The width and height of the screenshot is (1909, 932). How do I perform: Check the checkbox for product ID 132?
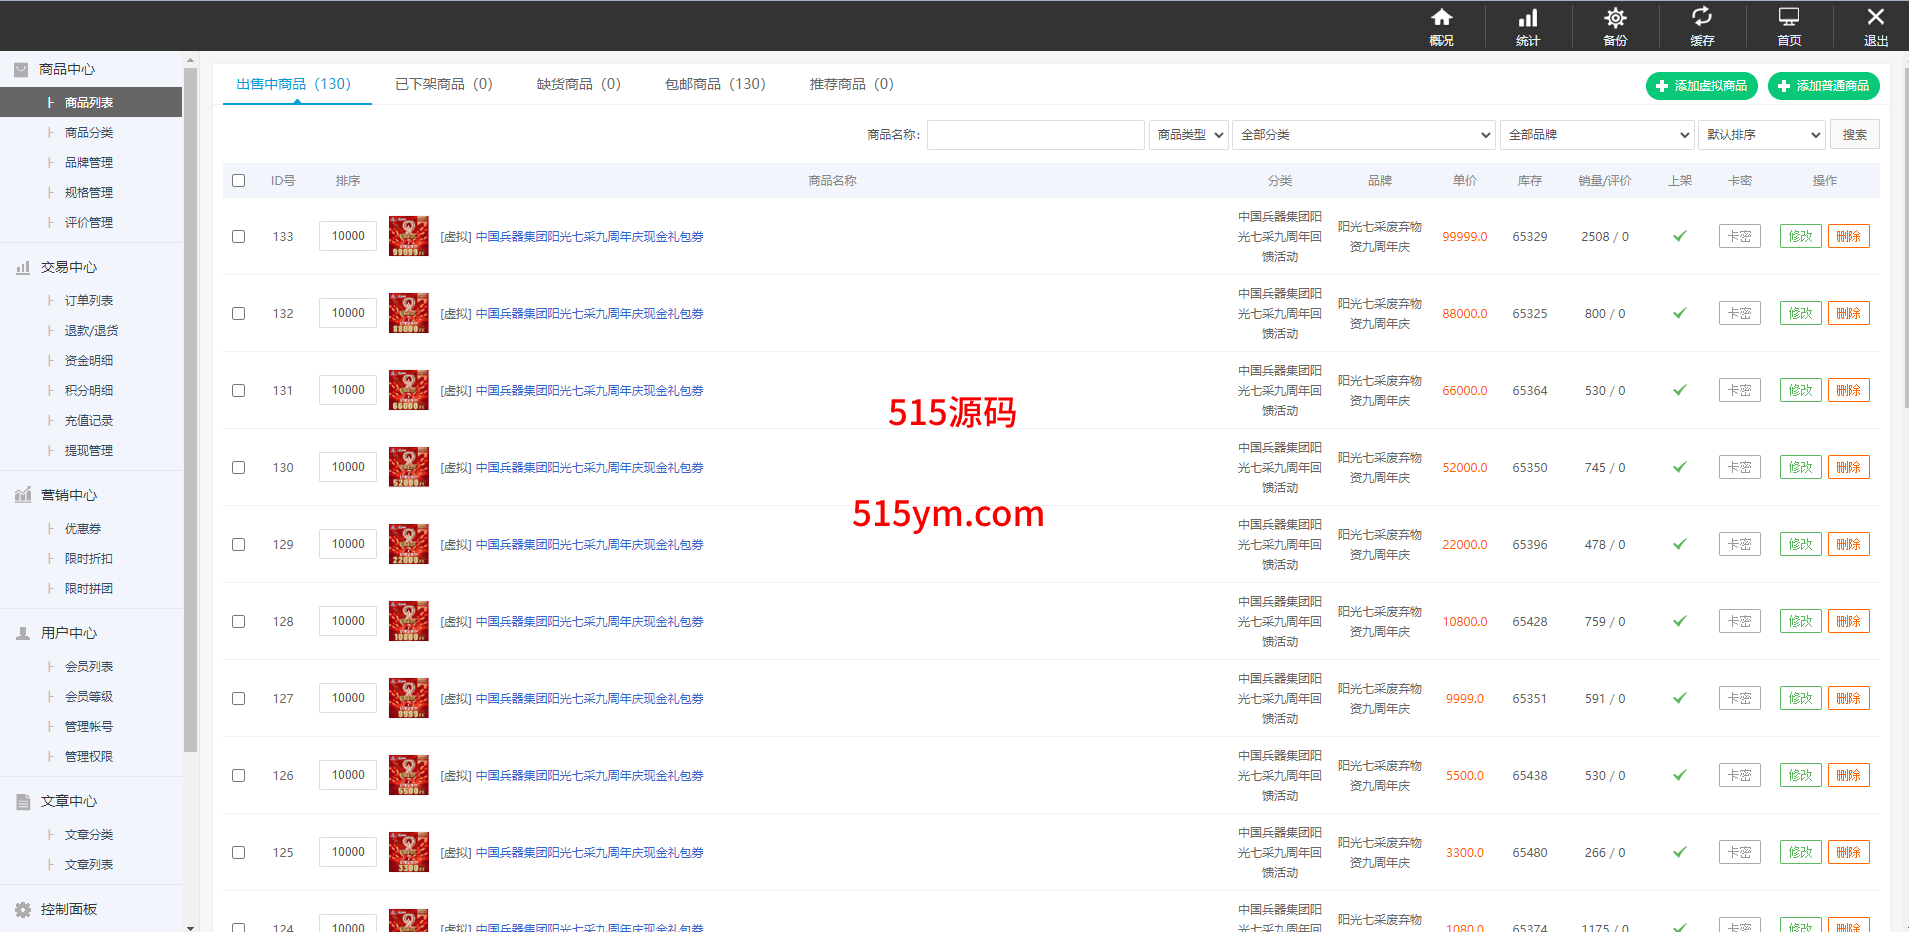tap(238, 314)
